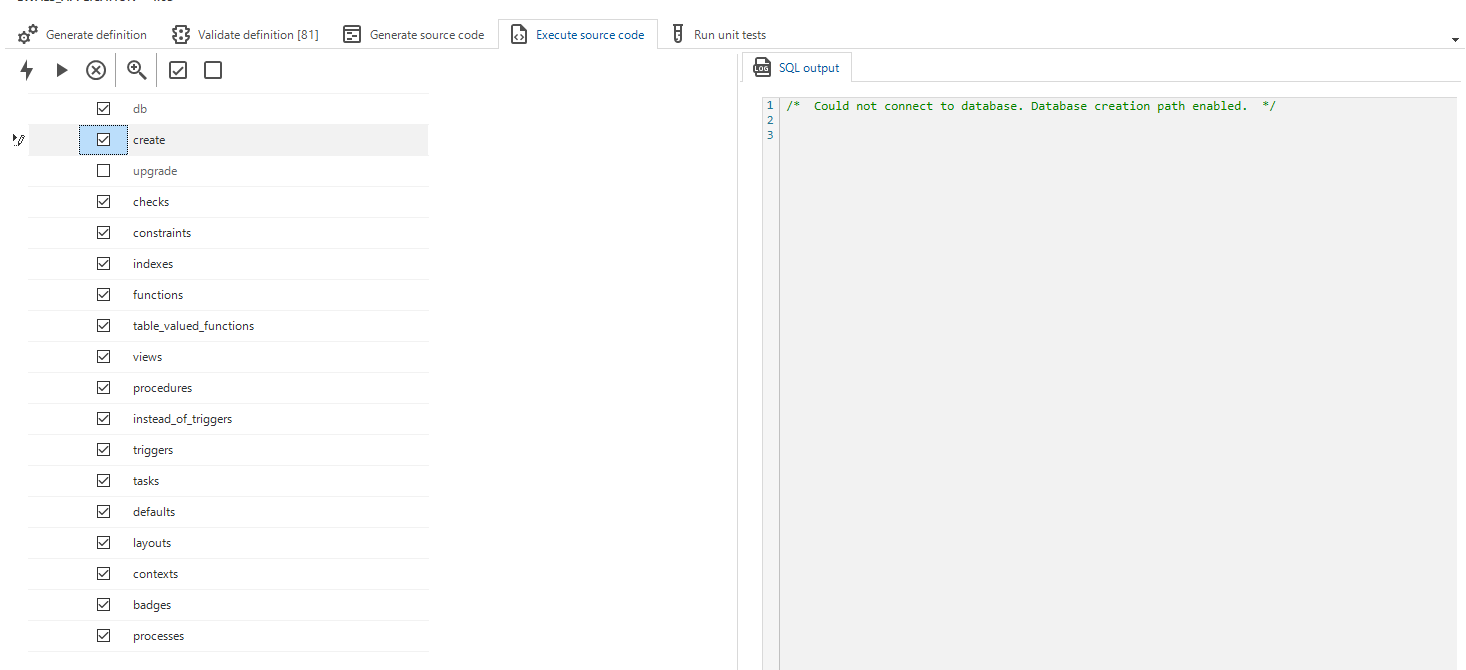Screen dimensions: 1466x670
Task: Select the 'tasks' row label
Action: 146,481
